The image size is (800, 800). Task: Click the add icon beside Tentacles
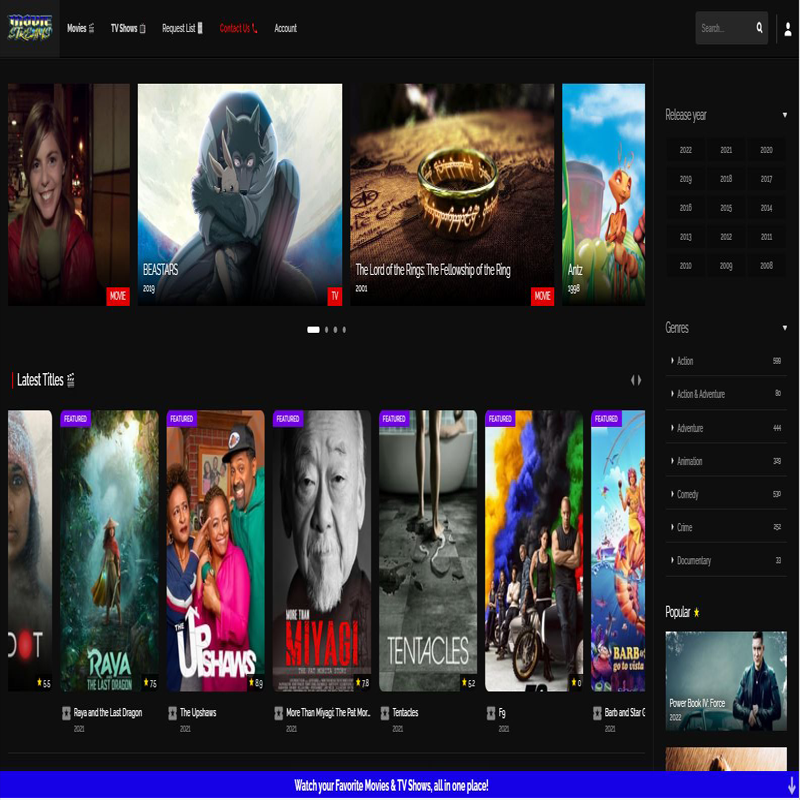click(x=385, y=713)
